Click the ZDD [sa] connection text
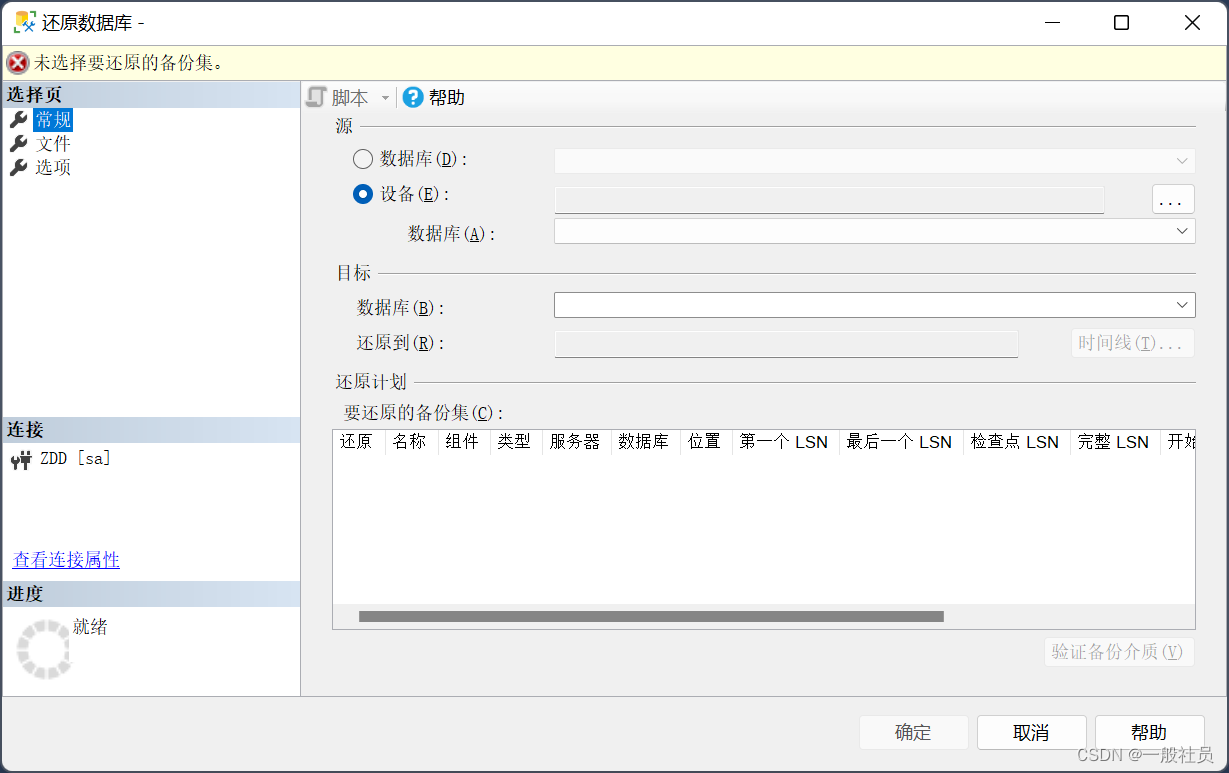The height and width of the screenshot is (773, 1229). [x=76, y=459]
